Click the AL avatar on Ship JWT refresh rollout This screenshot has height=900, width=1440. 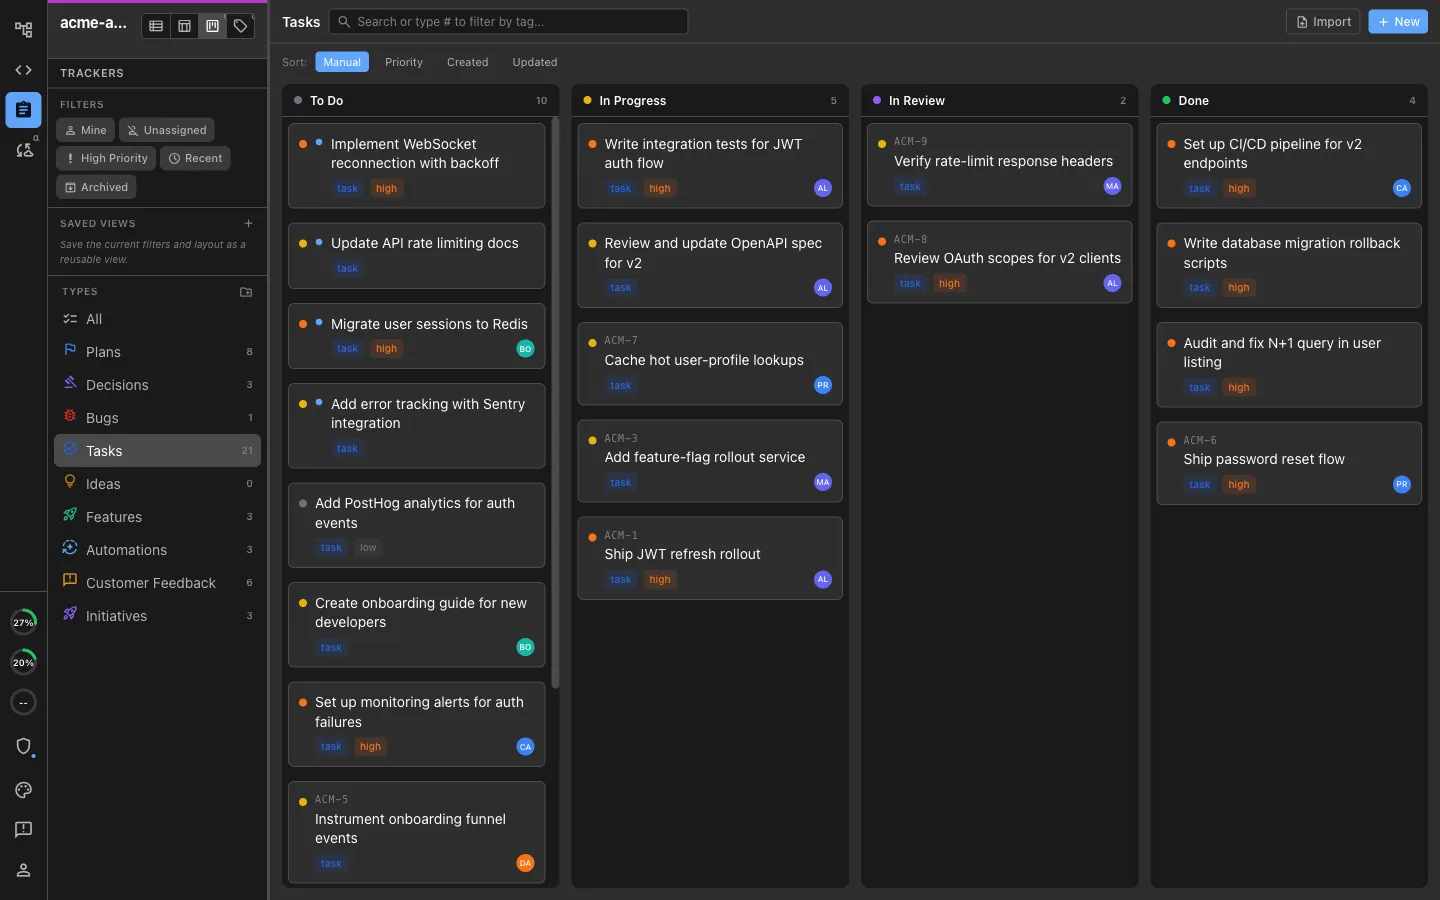click(823, 579)
